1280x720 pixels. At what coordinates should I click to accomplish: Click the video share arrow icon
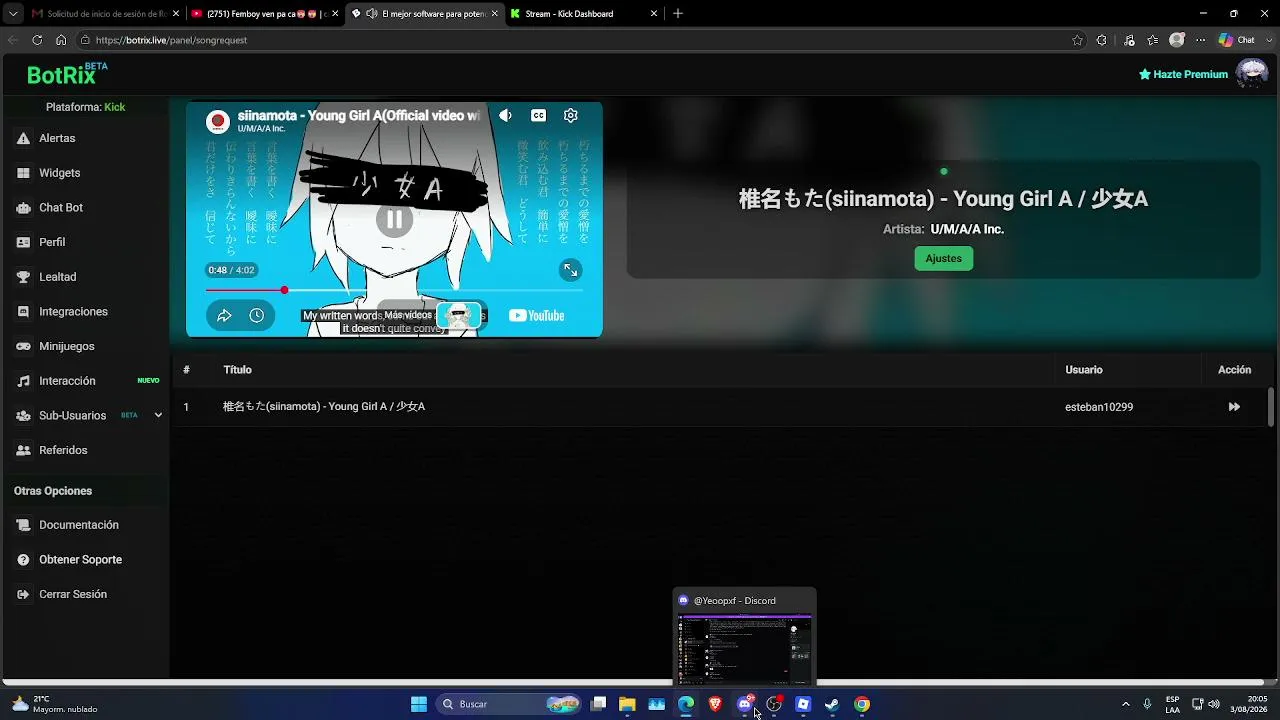(224, 315)
